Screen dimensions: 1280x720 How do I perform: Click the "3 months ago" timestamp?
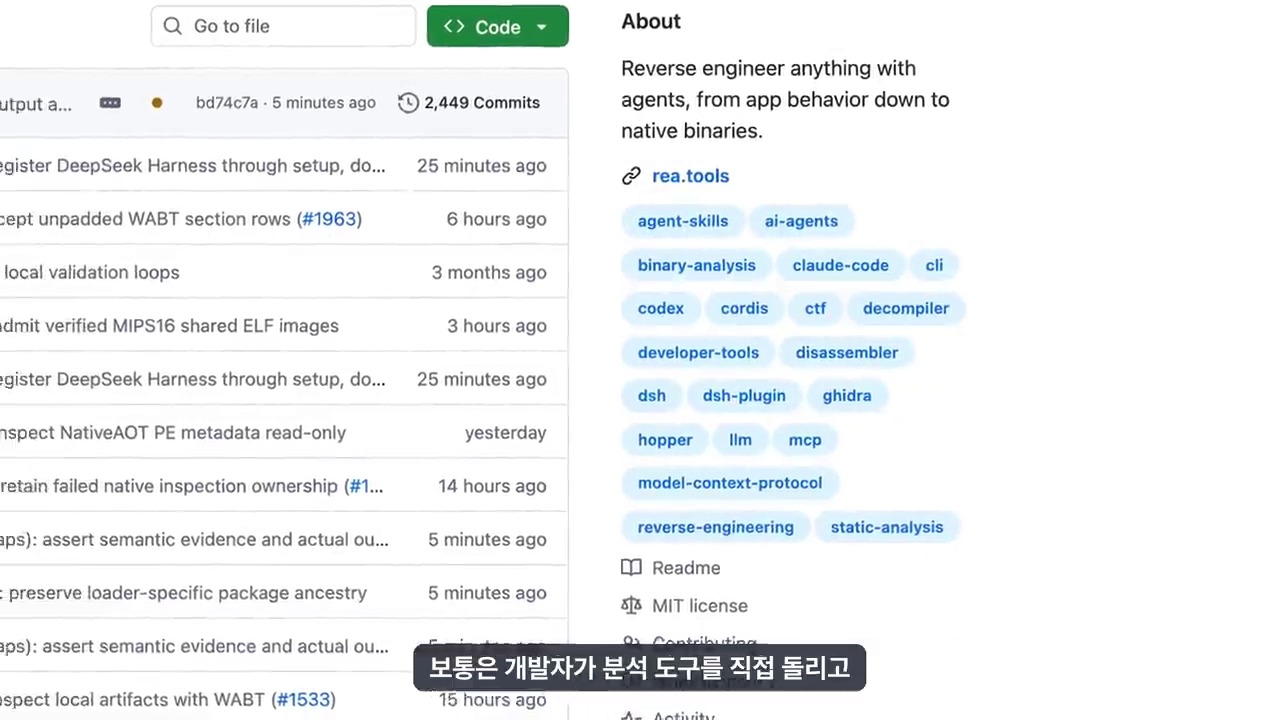coord(489,272)
